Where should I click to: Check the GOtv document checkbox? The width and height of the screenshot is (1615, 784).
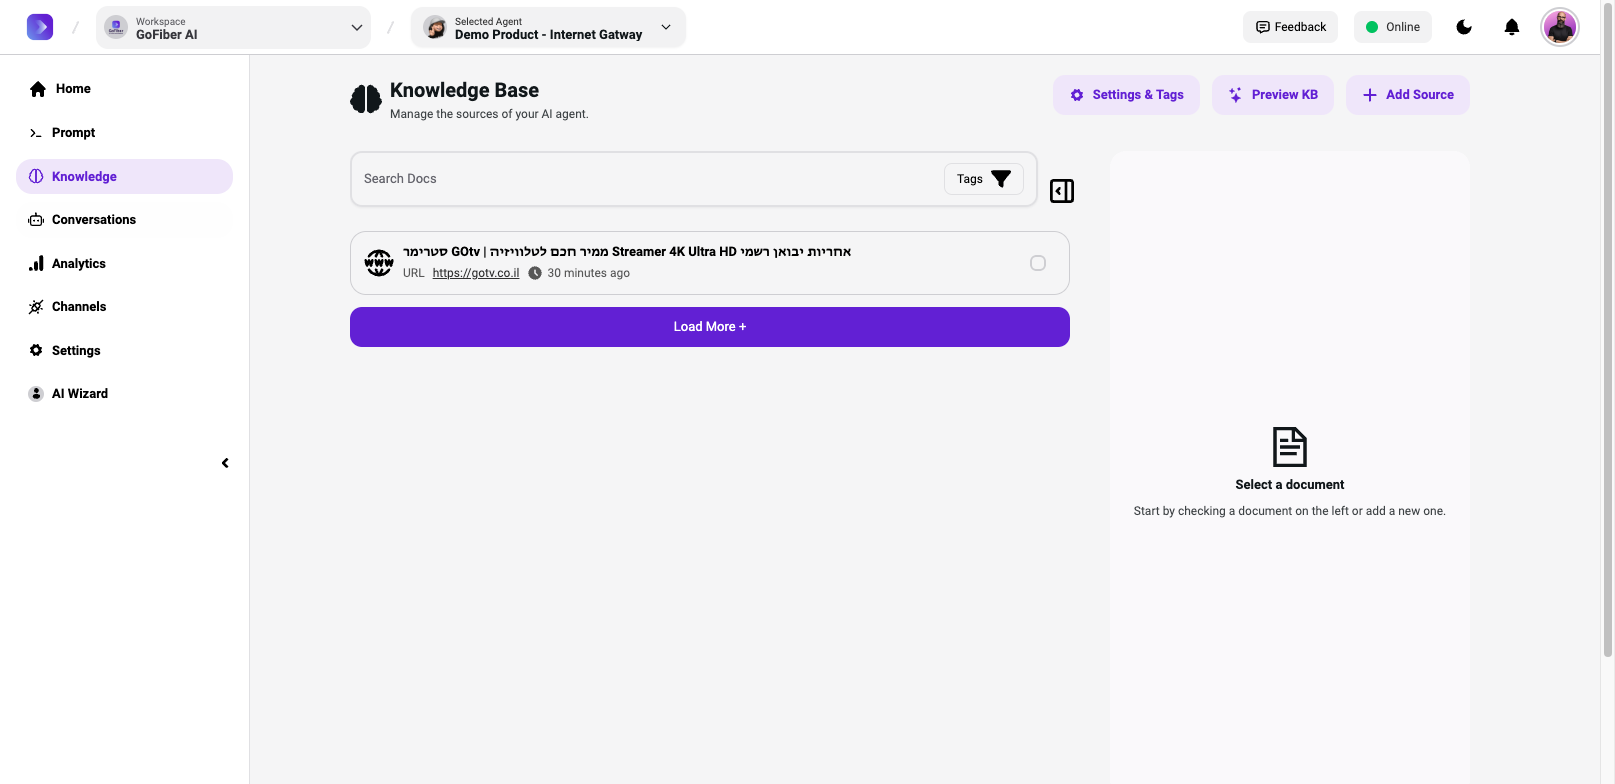[x=1038, y=263]
